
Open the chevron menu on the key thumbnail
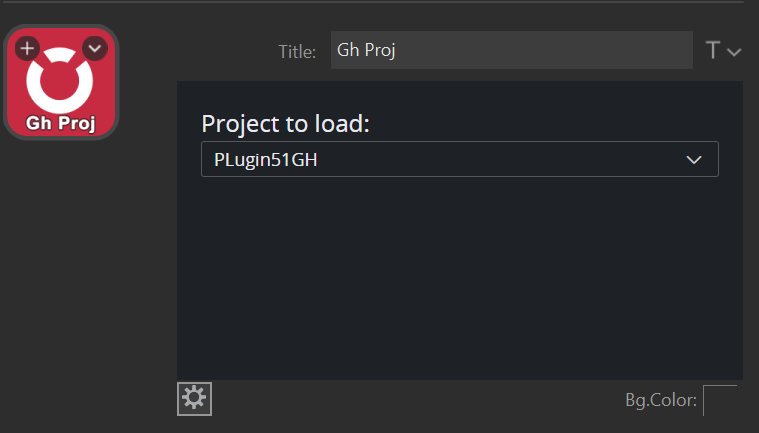pyautogui.click(x=94, y=47)
